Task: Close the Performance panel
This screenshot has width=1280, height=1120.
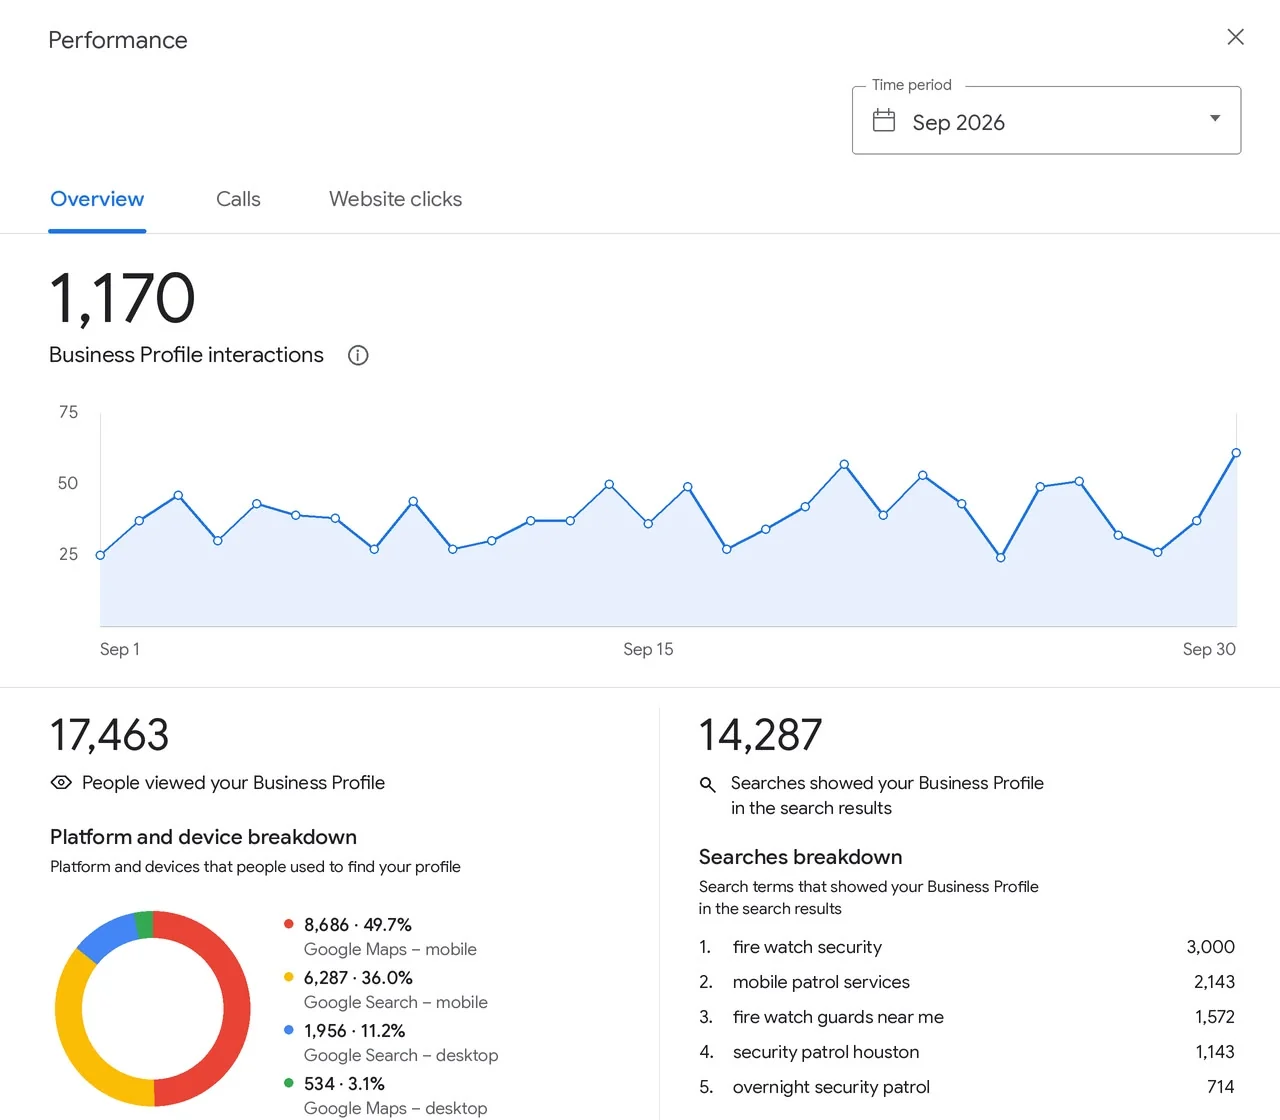Action: 1235,37
